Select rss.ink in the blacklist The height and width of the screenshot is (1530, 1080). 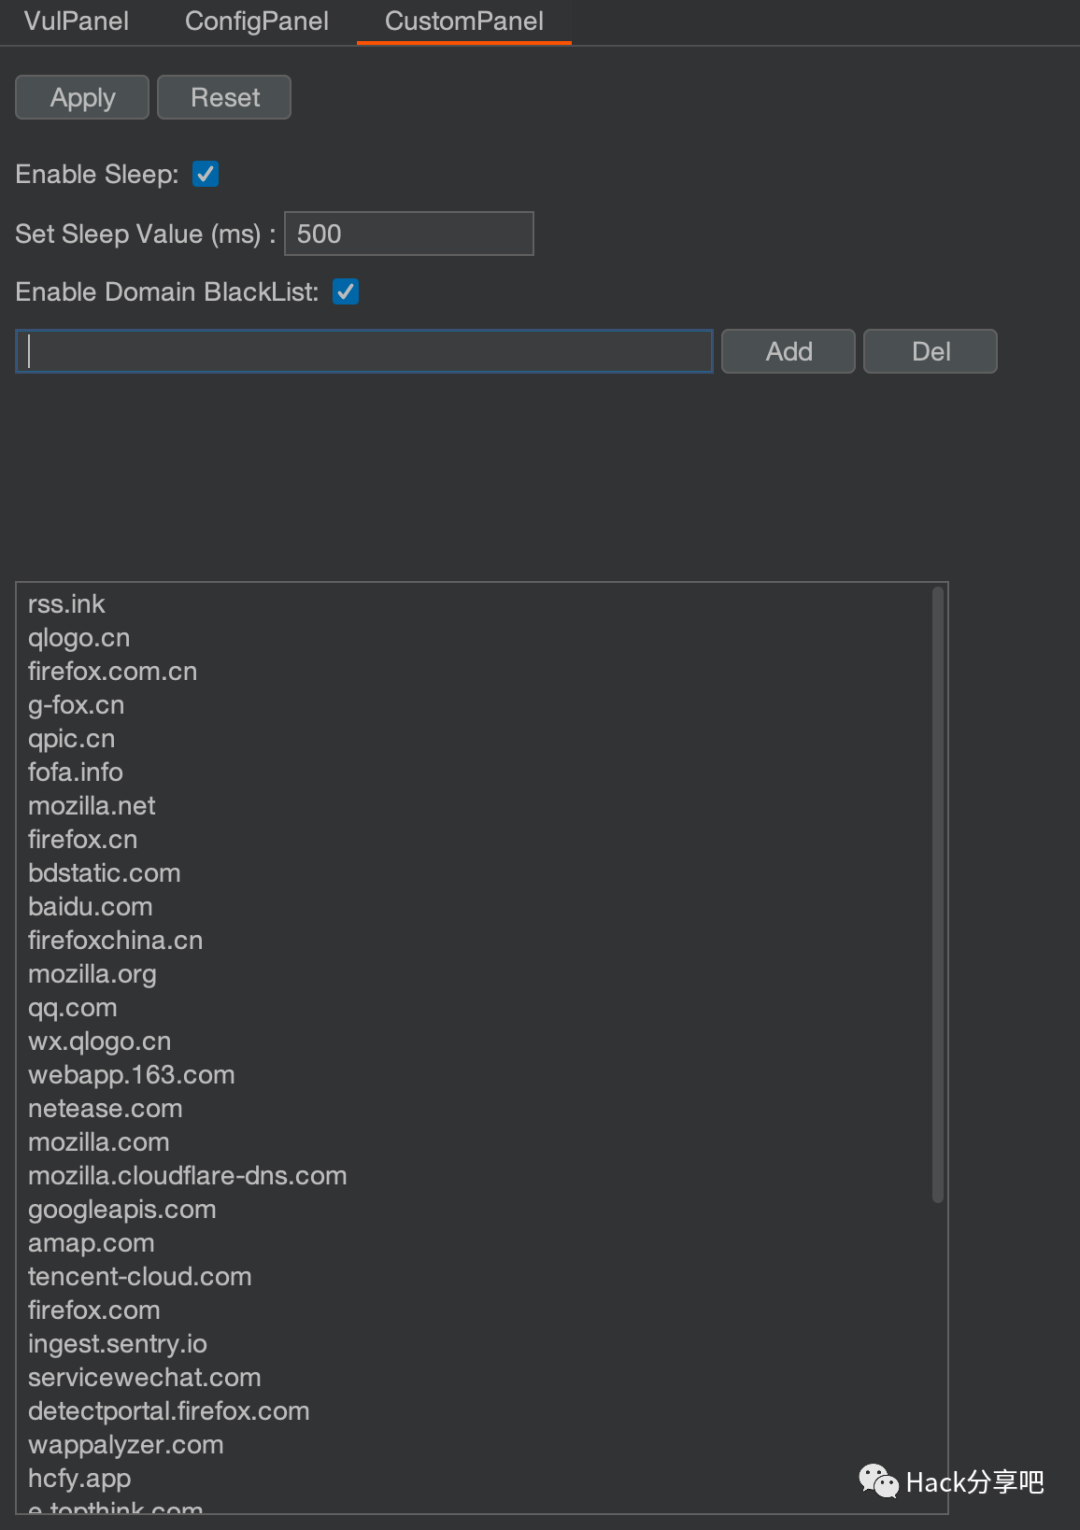coord(66,604)
